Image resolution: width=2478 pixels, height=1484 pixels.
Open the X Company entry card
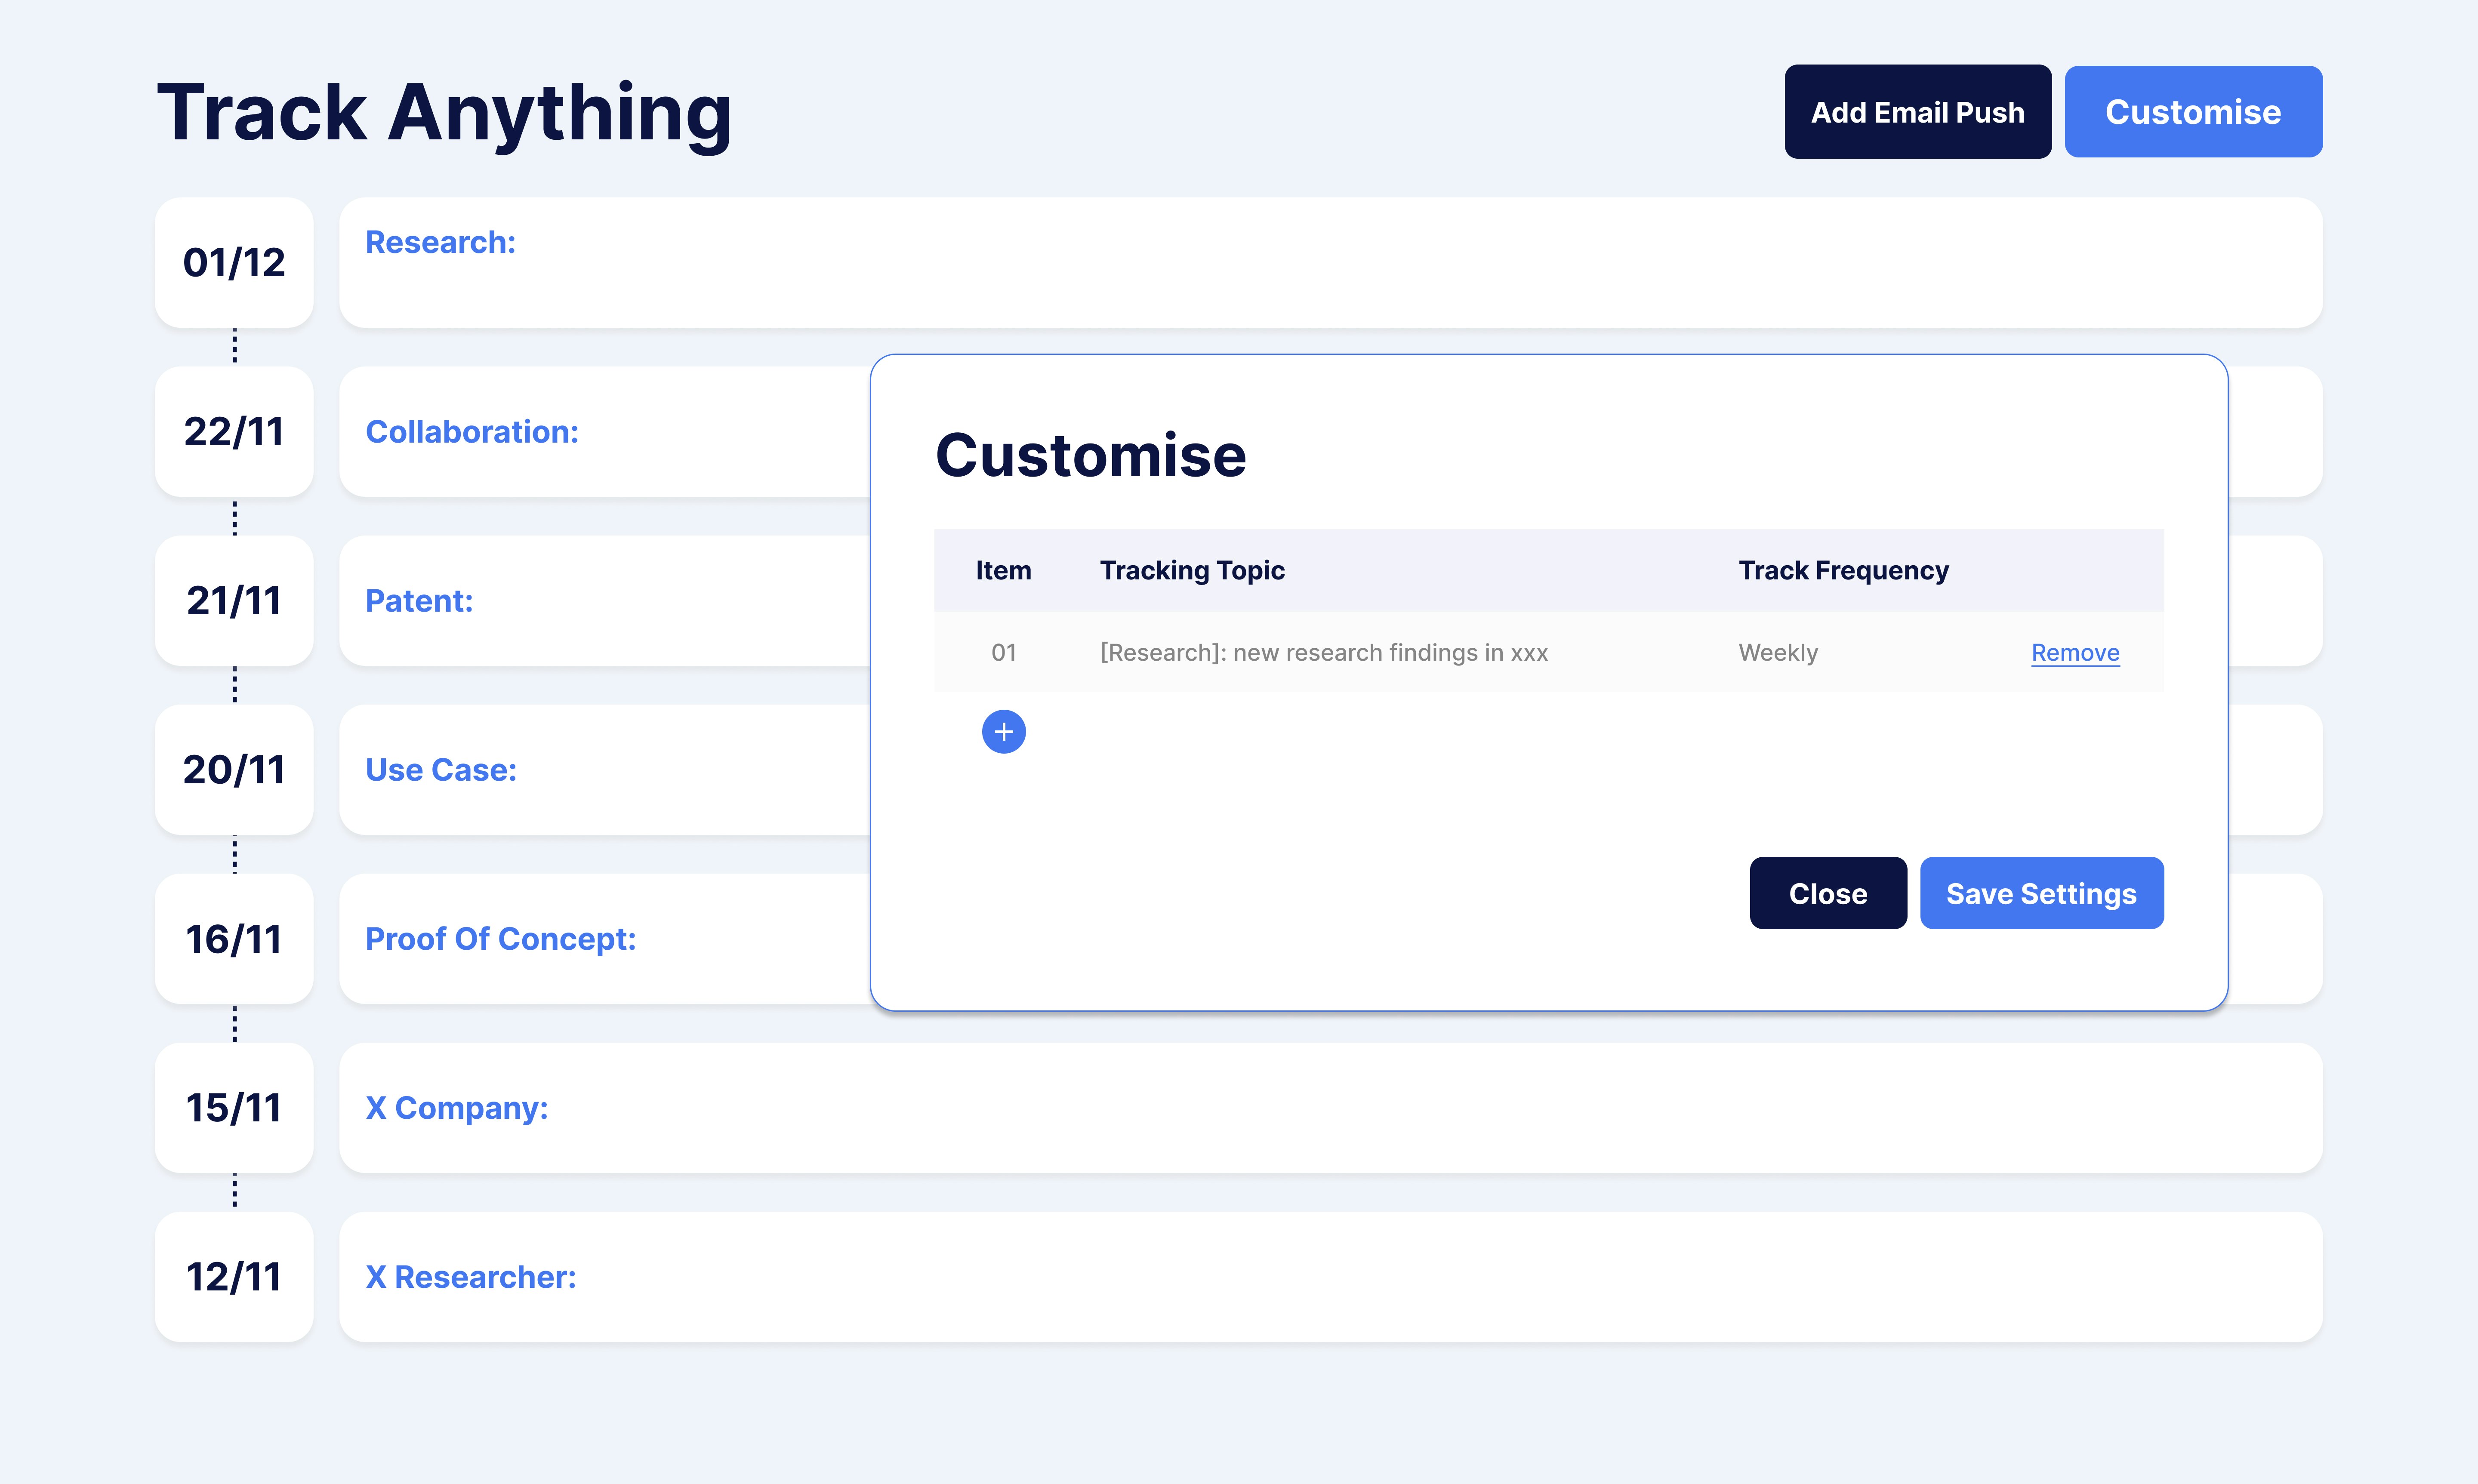coord(1330,1107)
